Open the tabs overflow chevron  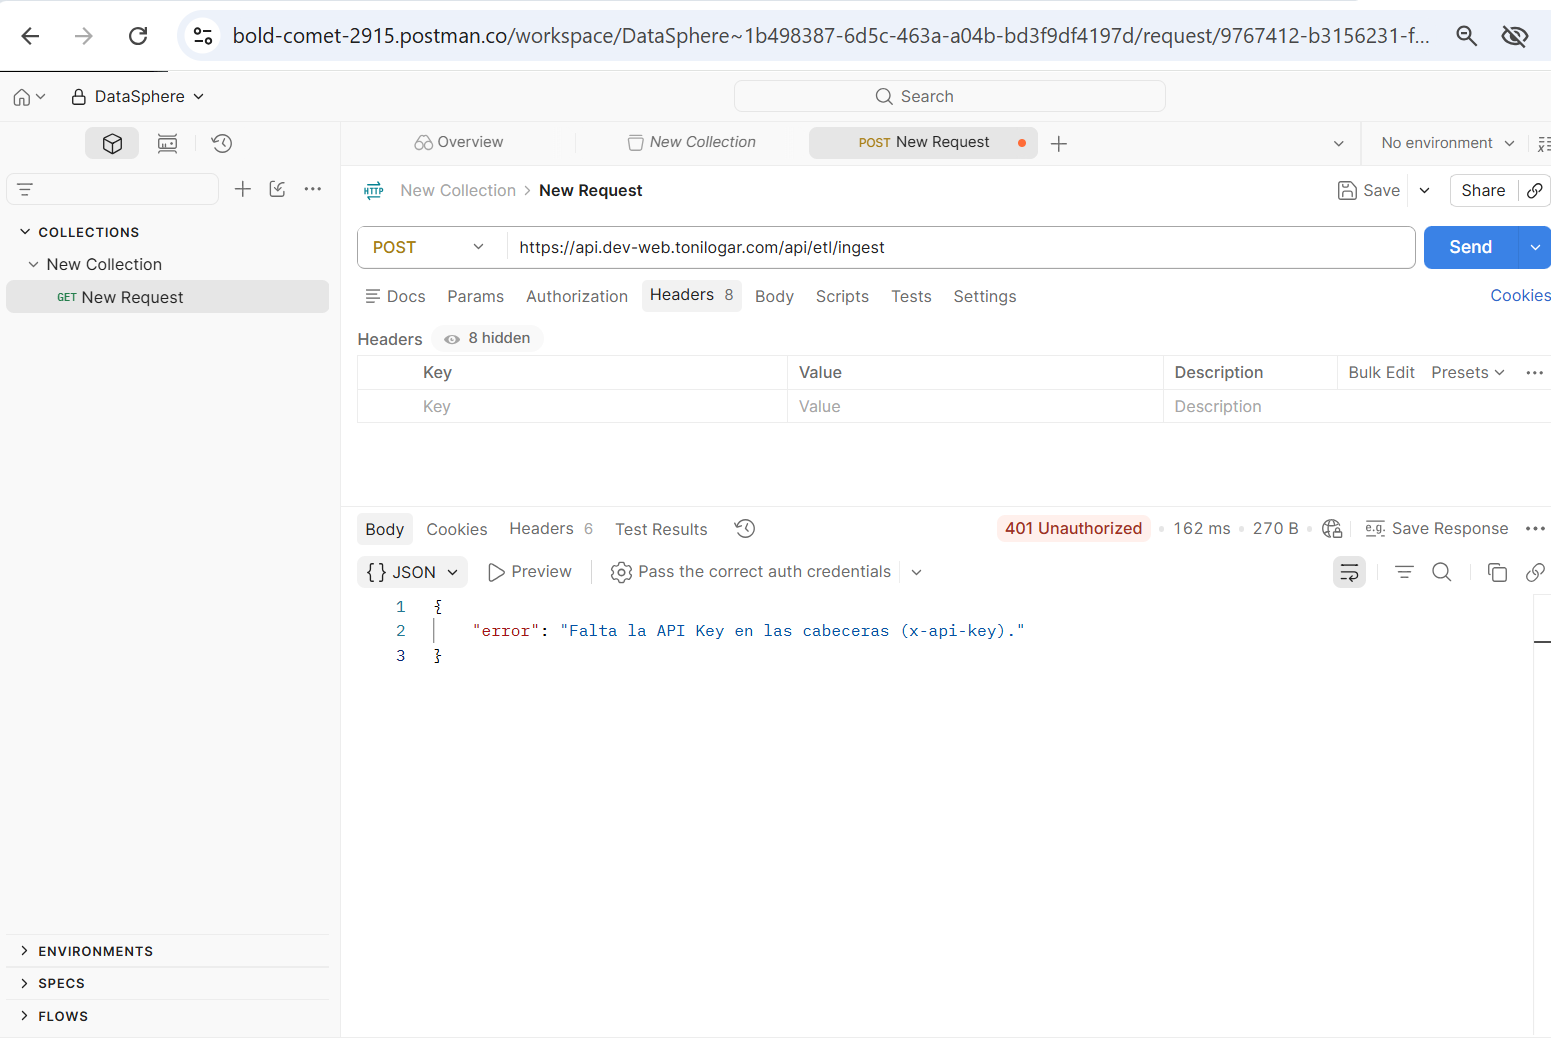(1339, 143)
